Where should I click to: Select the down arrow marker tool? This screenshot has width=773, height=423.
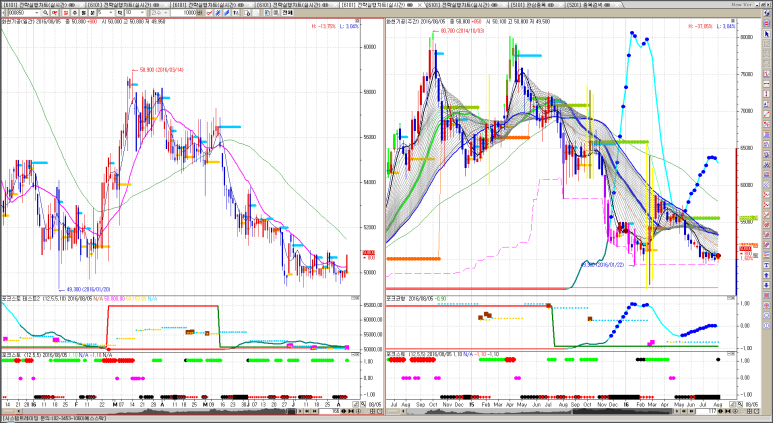(767, 284)
